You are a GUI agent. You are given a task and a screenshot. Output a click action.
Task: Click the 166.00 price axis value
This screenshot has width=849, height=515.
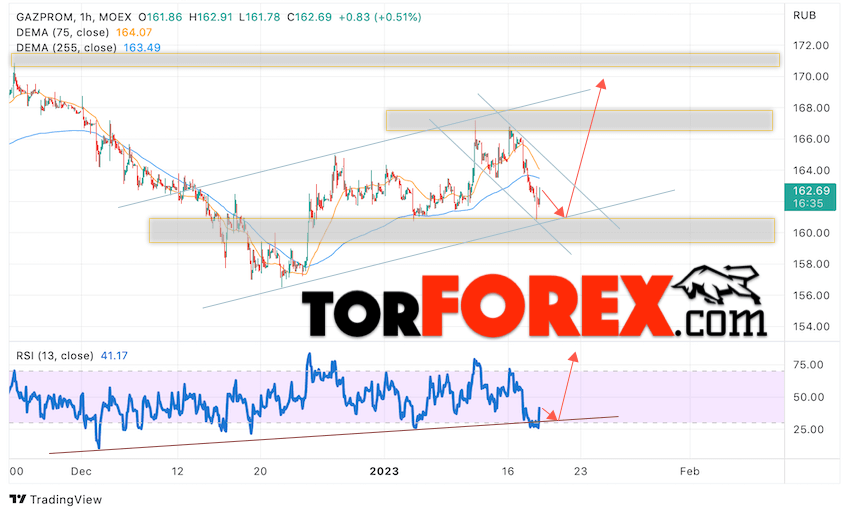pyautogui.click(x=811, y=139)
